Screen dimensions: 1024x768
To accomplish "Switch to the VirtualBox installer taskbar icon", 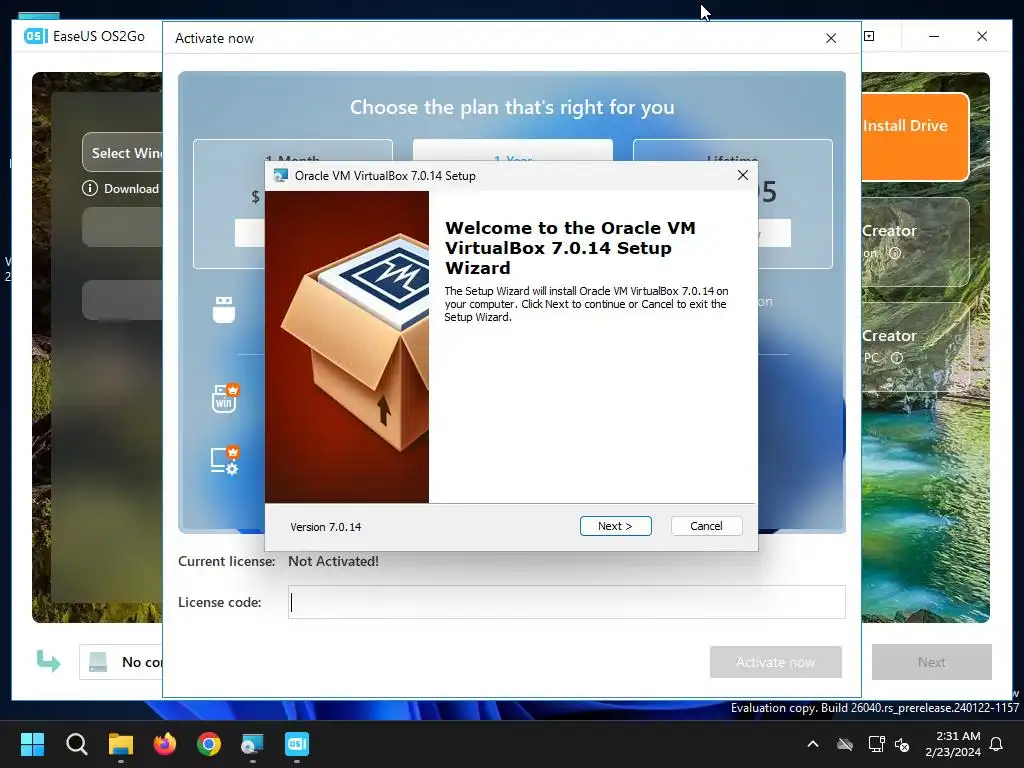I will click(253, 744).
